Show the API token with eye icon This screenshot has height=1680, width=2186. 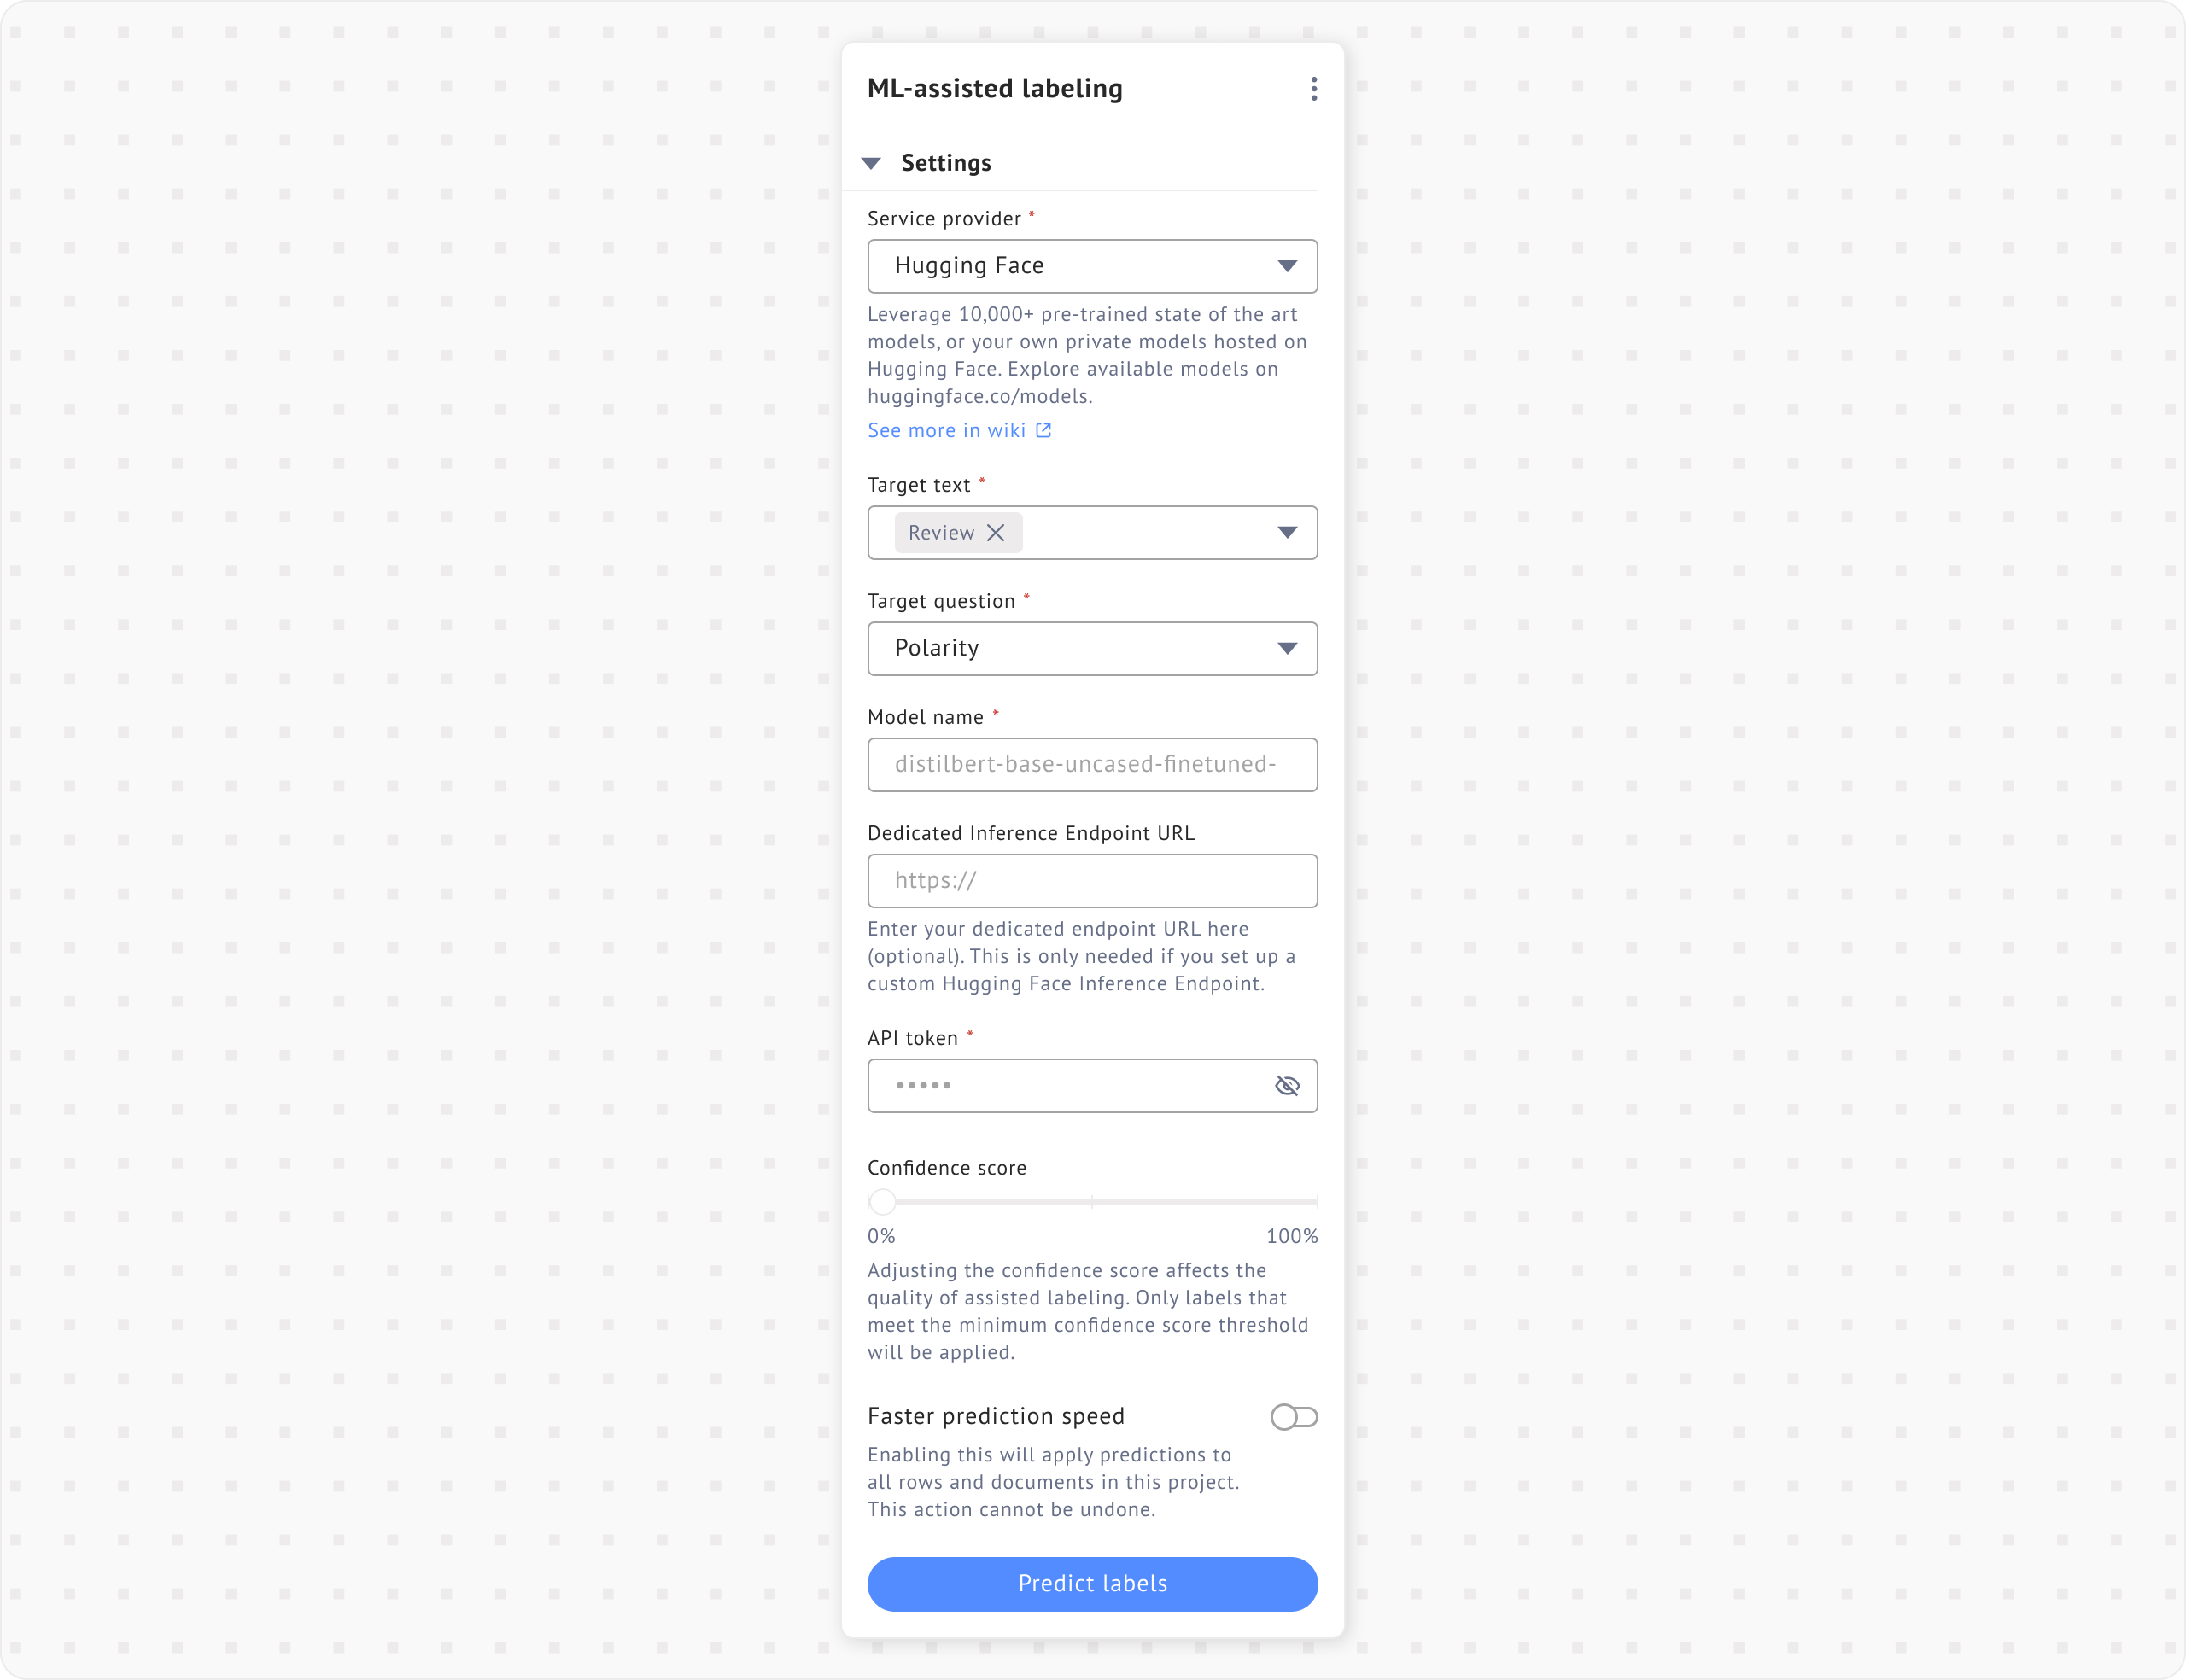[x=1287, y=1086]
